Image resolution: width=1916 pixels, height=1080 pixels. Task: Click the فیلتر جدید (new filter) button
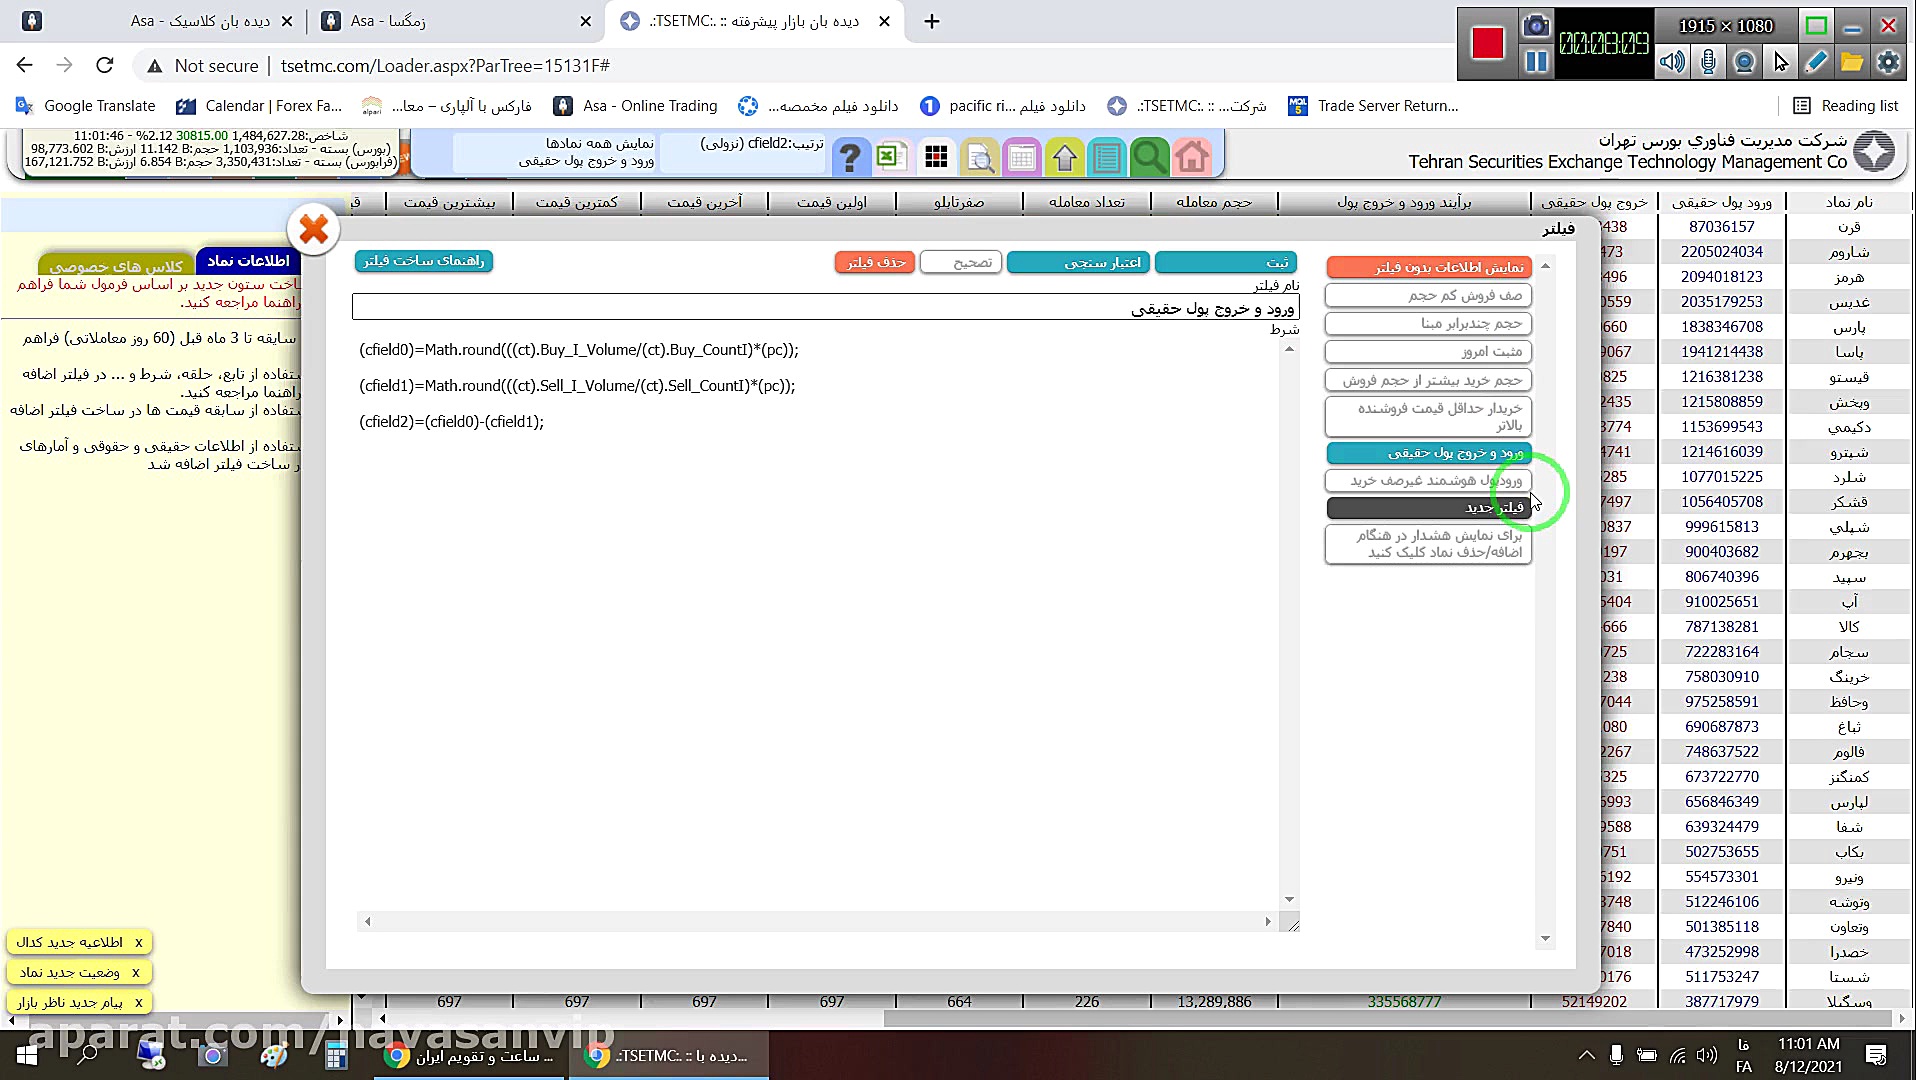click(x=1429, y=508)
